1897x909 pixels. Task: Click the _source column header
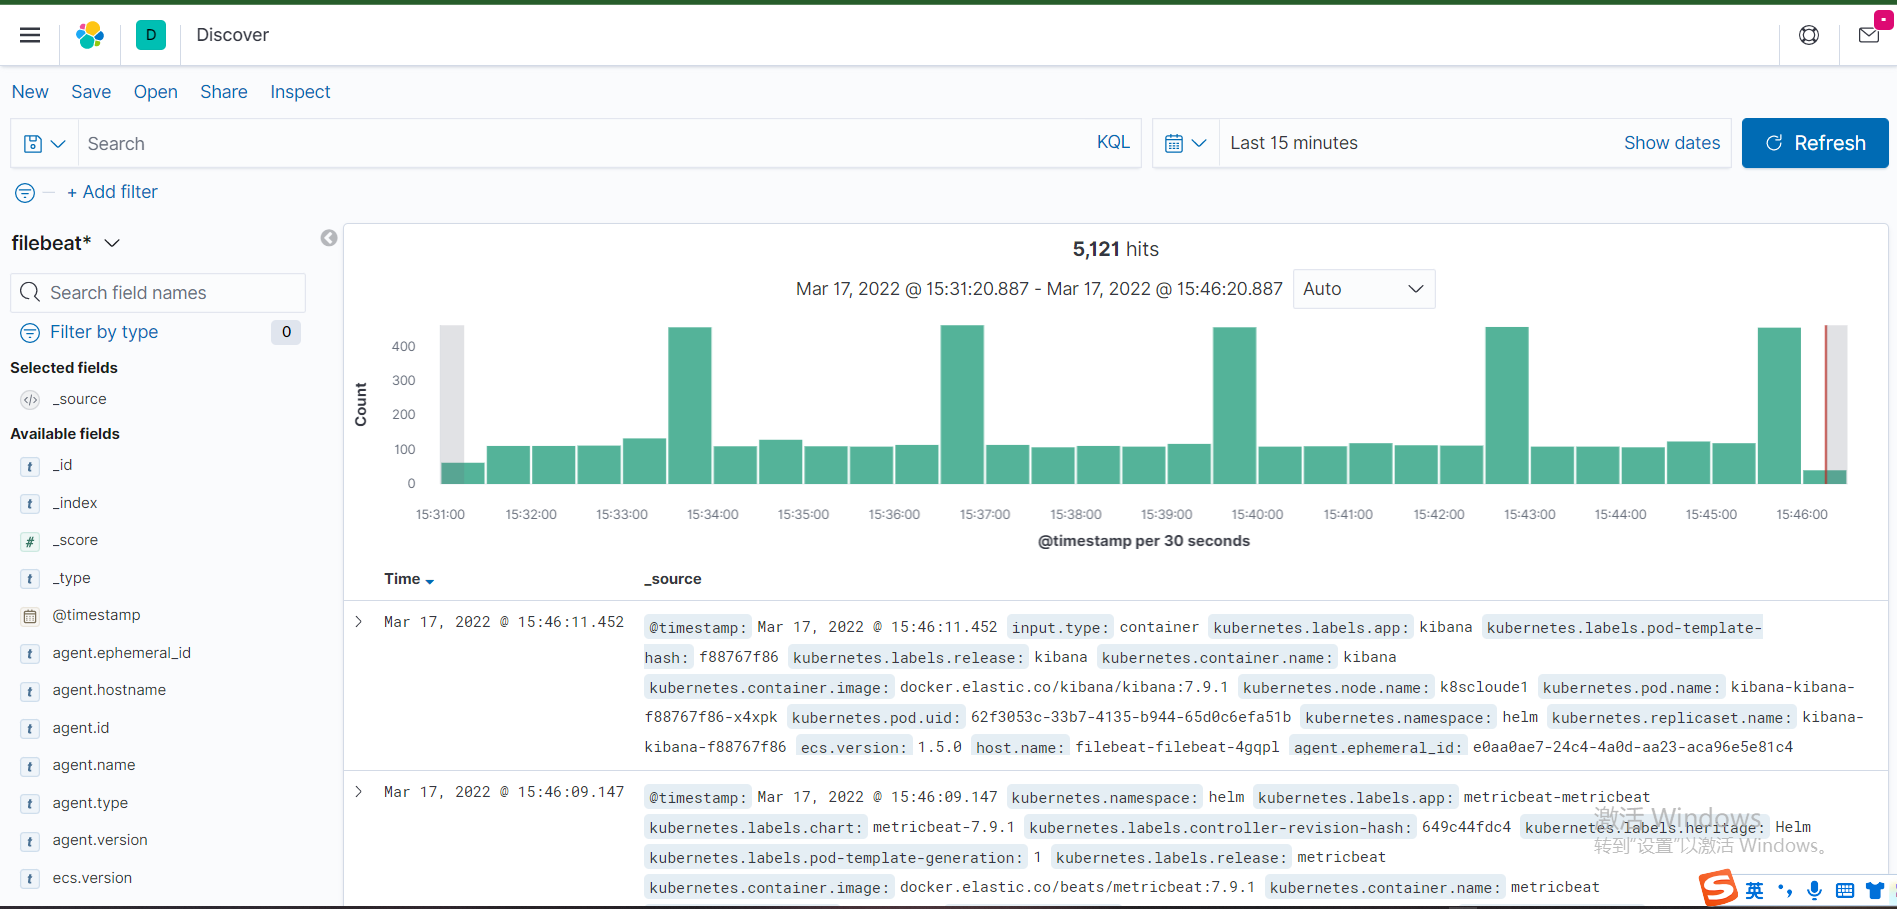tap(673, 579)
